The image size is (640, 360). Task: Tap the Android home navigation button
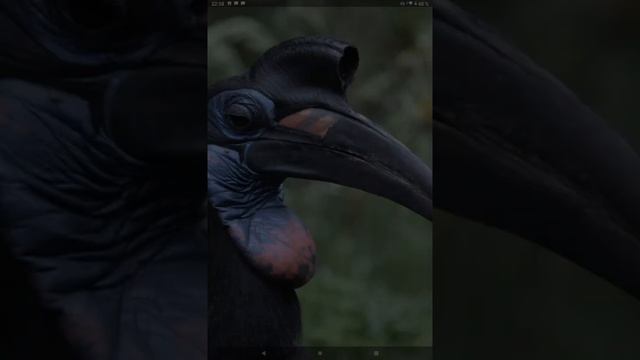[320, 353]
